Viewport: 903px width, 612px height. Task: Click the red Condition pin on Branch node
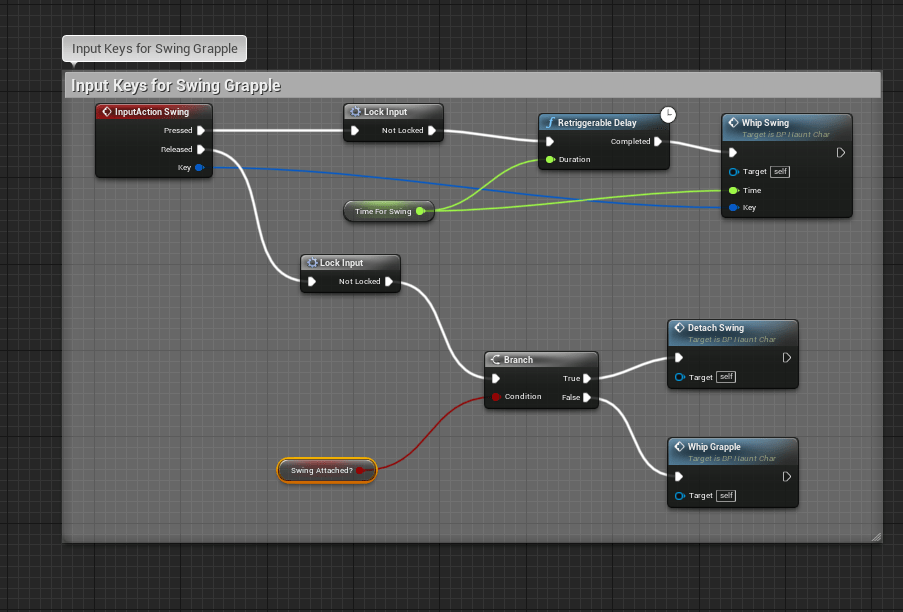(x=495, y=397)
